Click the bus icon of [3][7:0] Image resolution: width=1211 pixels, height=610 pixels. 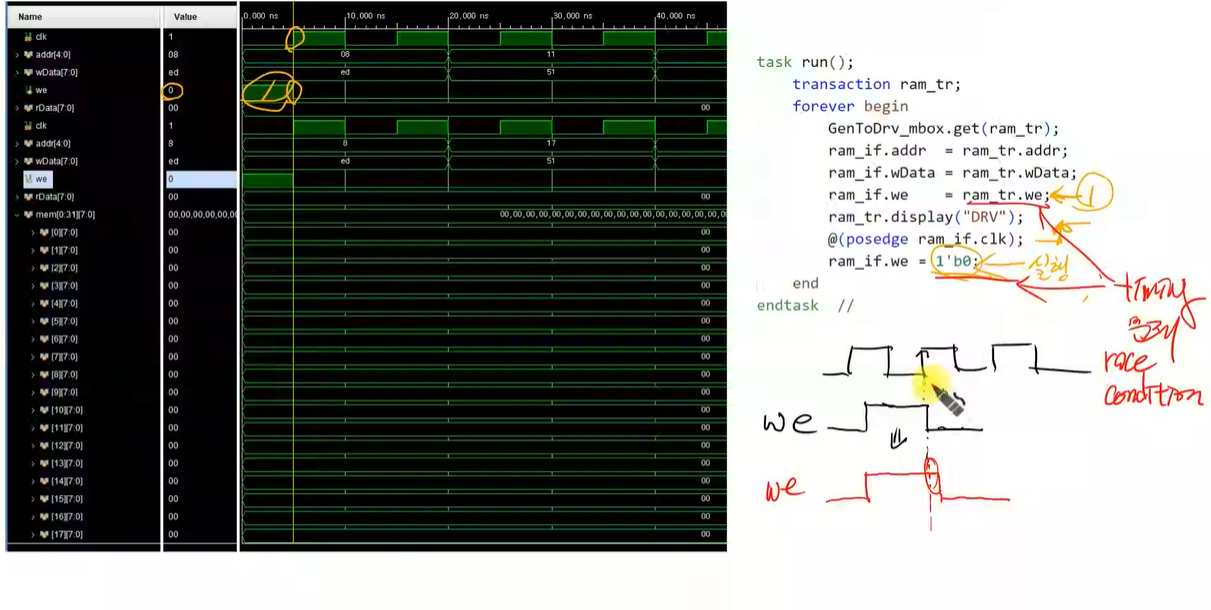[x=44, y=286]
